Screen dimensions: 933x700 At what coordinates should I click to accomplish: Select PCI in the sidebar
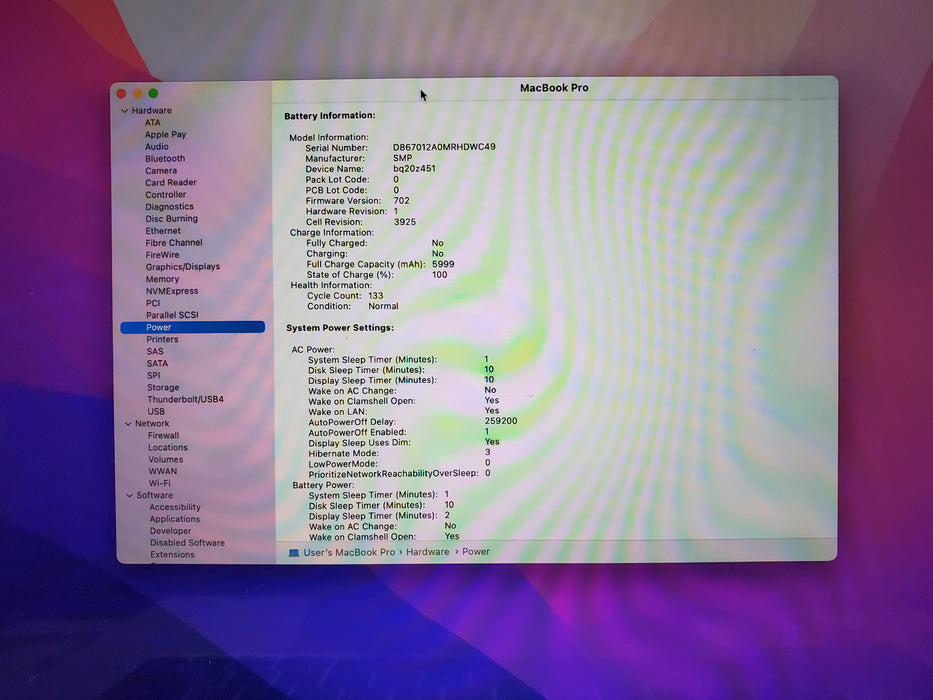point(153,303)
